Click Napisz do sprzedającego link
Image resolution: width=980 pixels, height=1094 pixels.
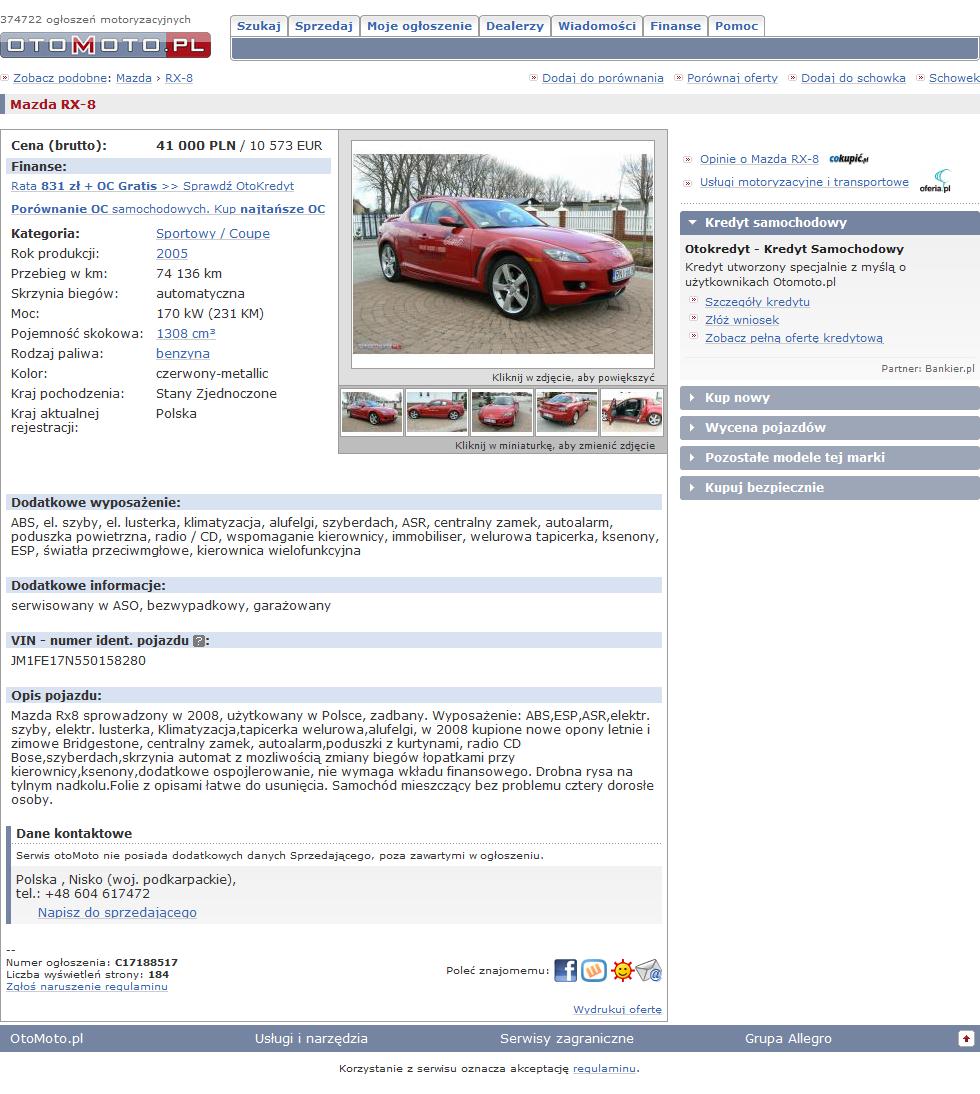click(117, 913)
